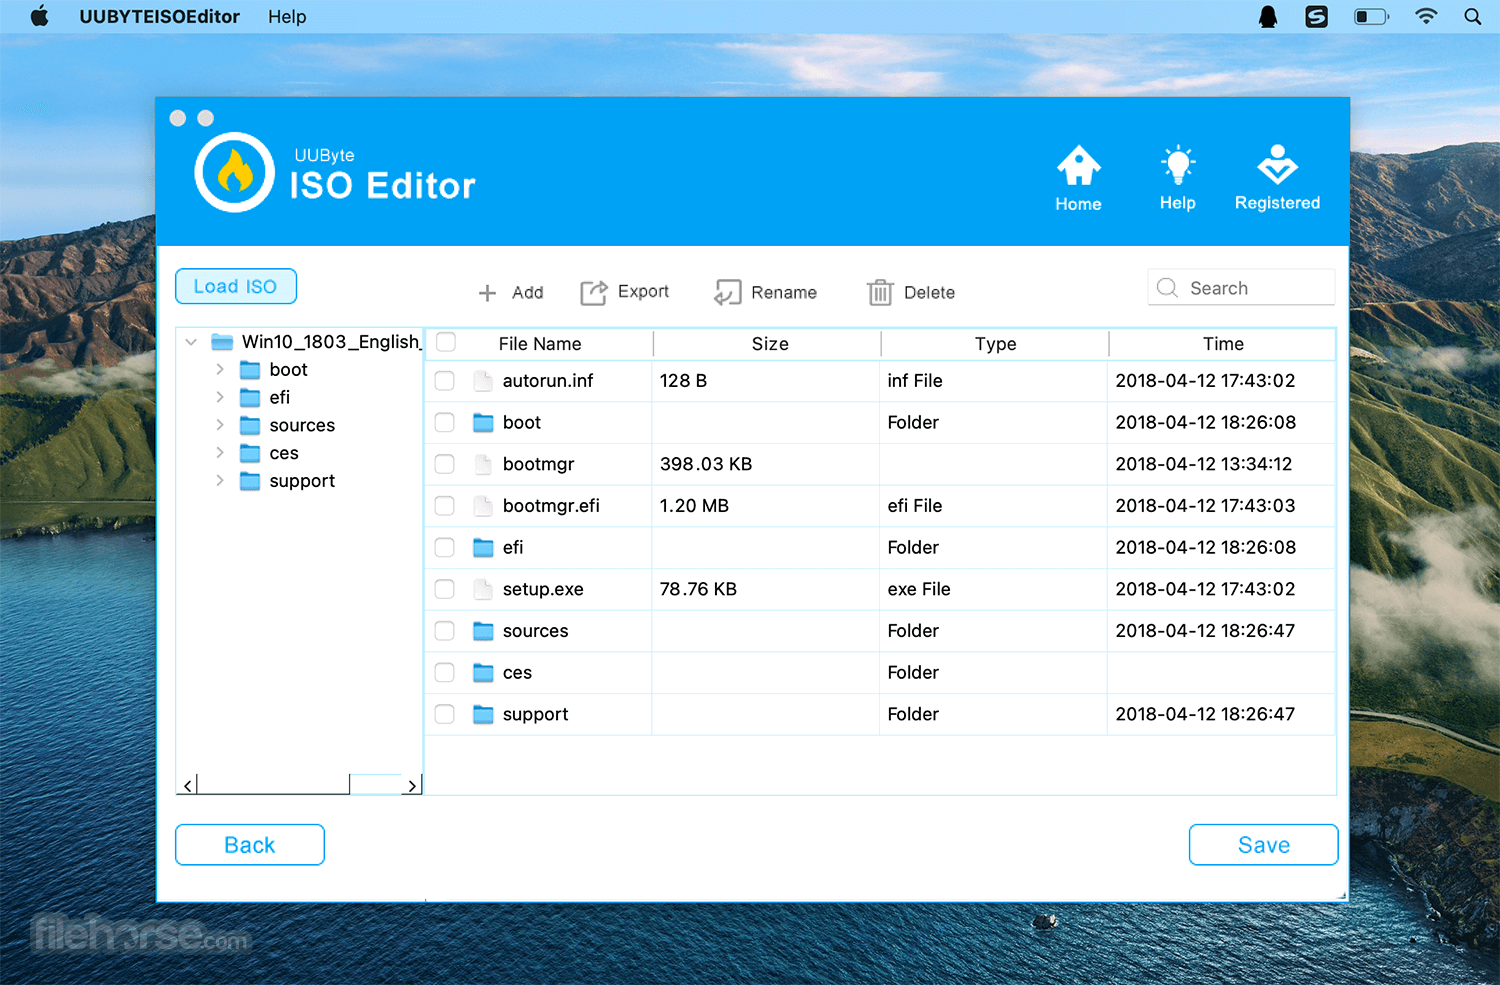Image resolution: width=1500 pixels, height=985 pixels.
Task: Check the autorun.inf checkbox
Action: click(445, 381)
